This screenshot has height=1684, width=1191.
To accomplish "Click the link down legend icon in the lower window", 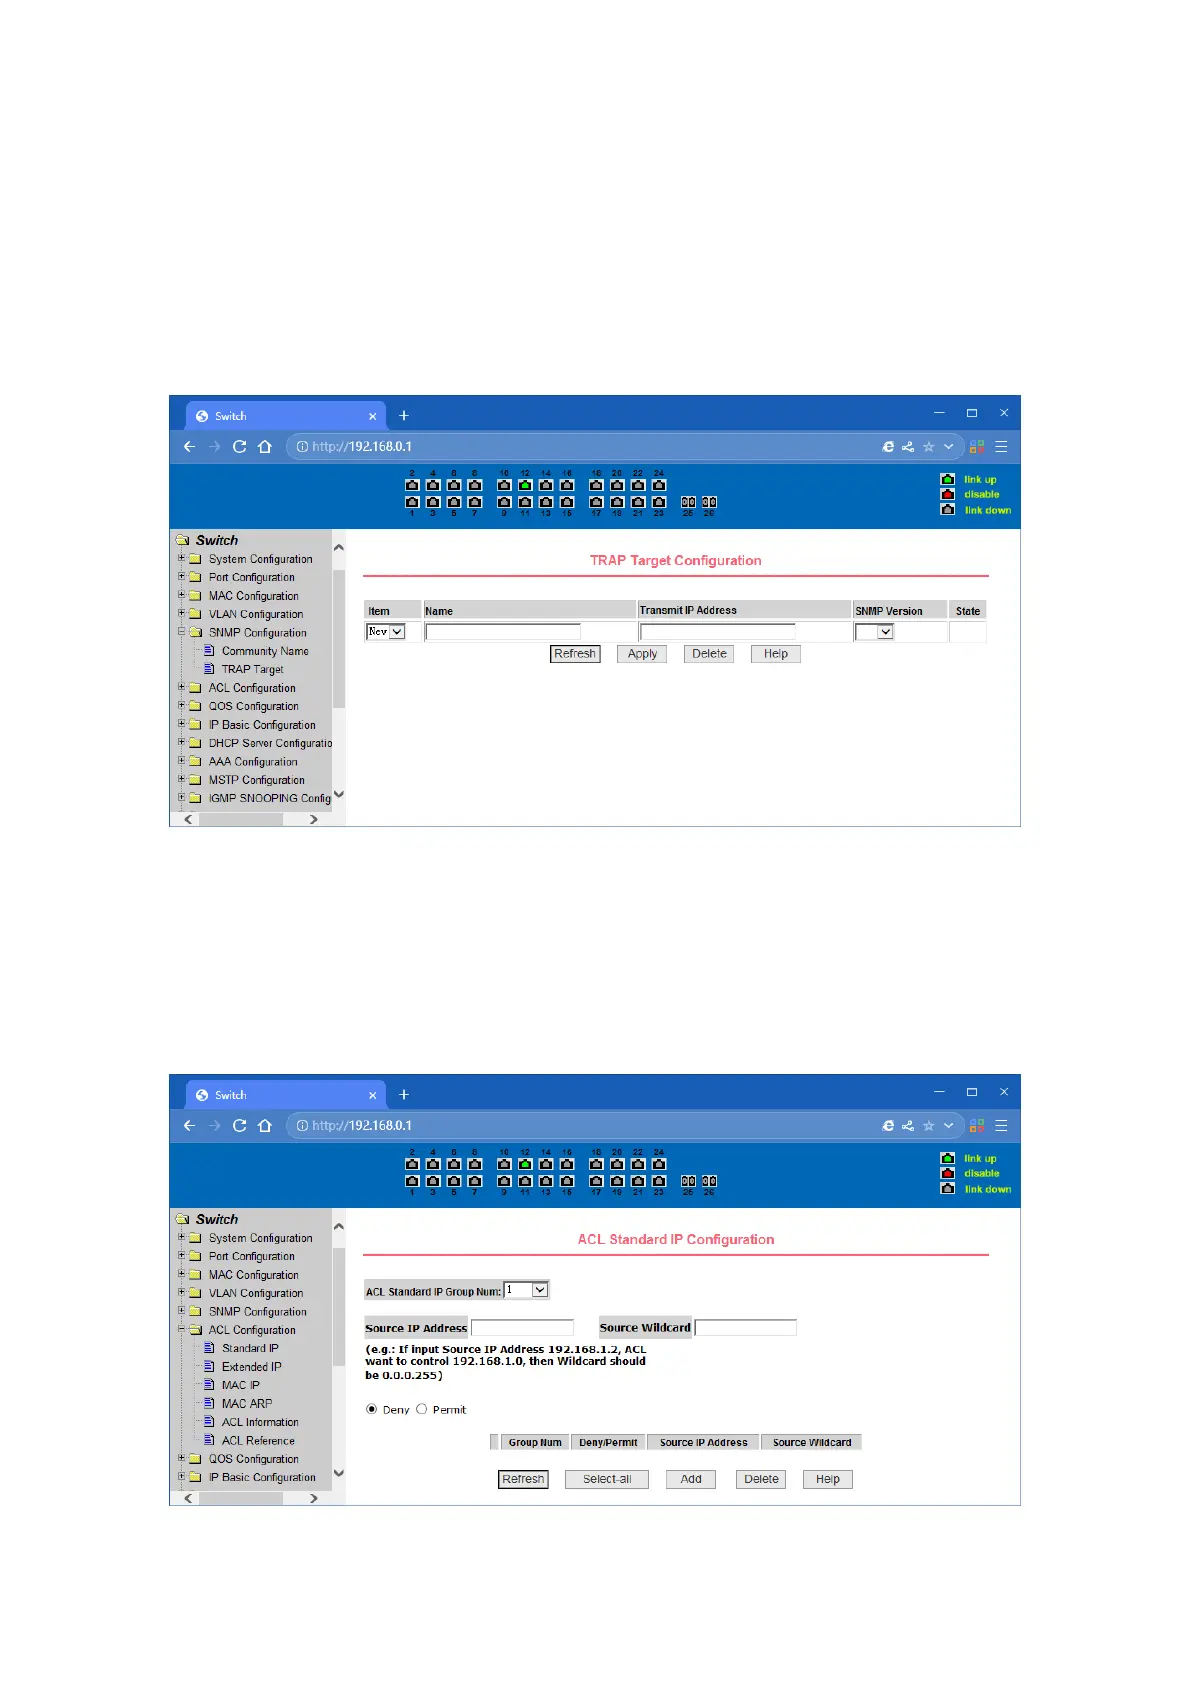I will (948, 1188).
